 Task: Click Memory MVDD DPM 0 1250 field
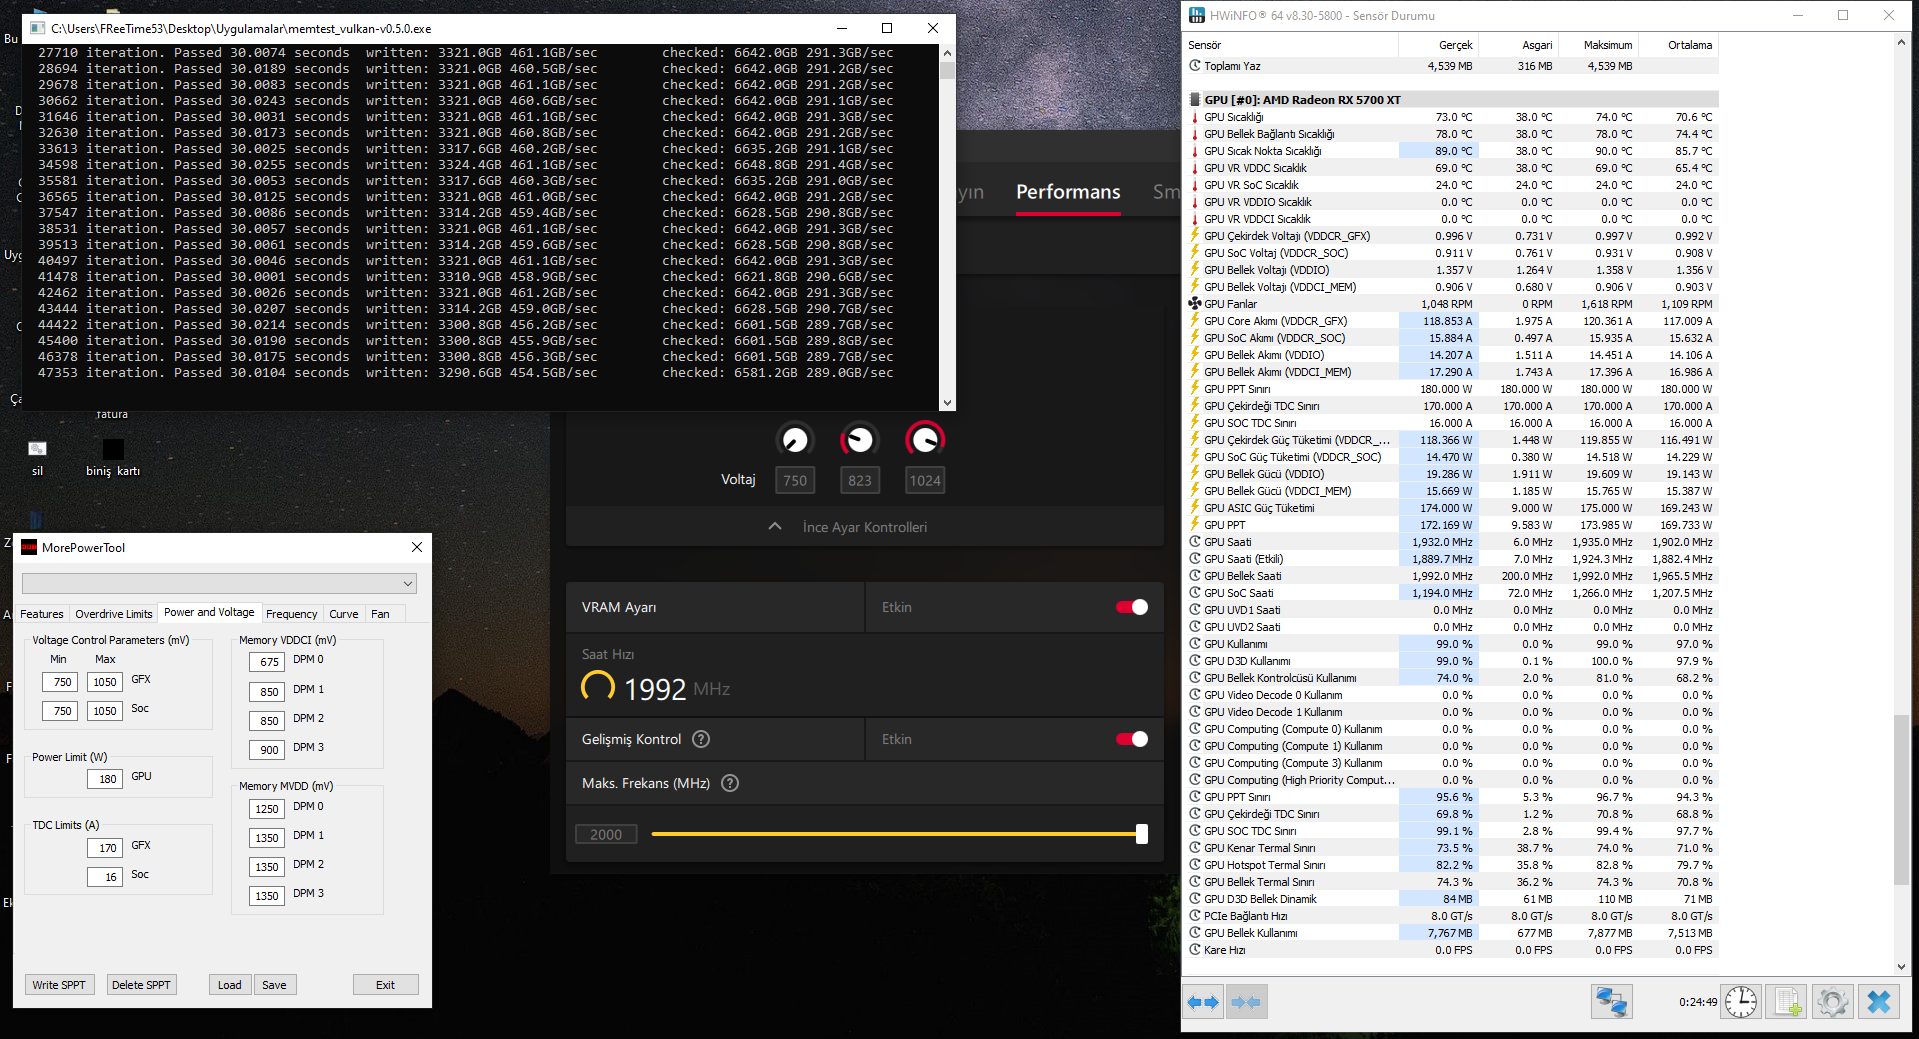[x=267, y=809]
